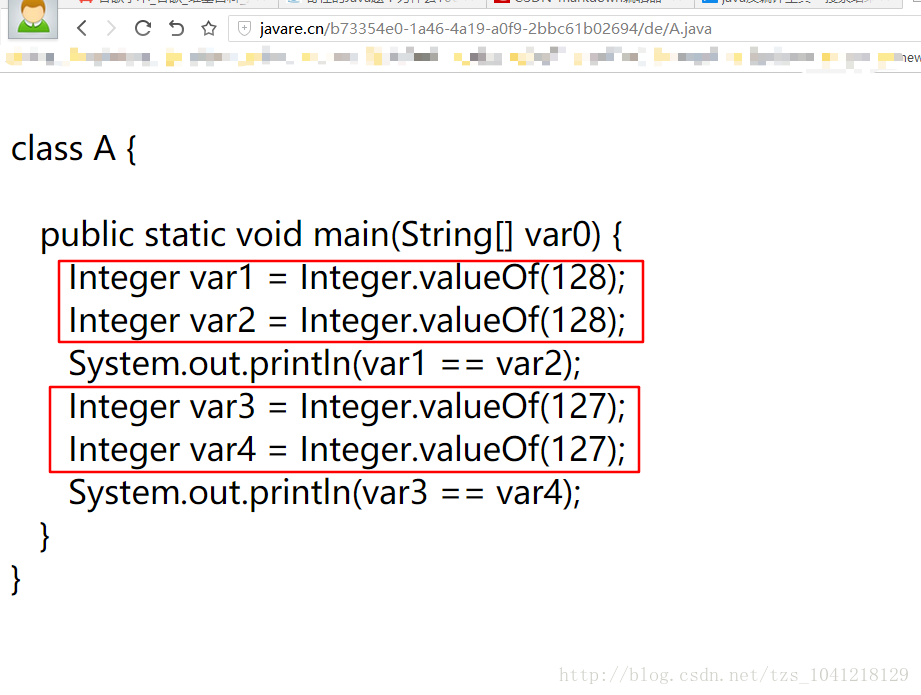Click the red CSDN favicon on its tab

coord(503,4)
